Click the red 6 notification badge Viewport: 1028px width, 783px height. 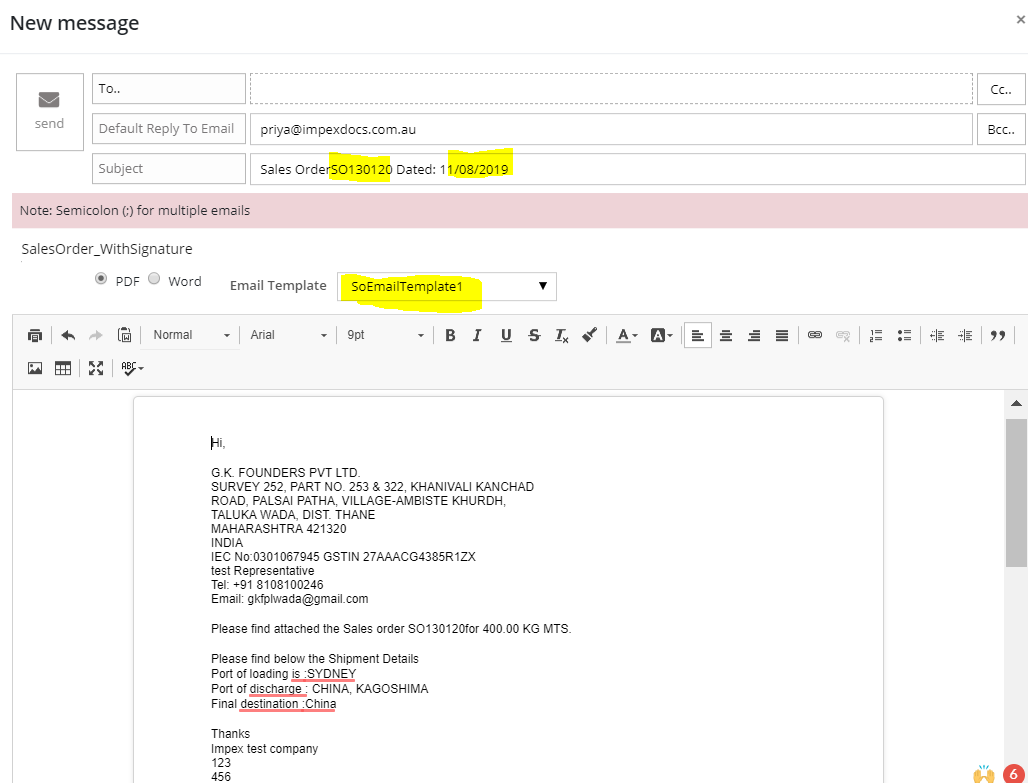(1014, 774)
